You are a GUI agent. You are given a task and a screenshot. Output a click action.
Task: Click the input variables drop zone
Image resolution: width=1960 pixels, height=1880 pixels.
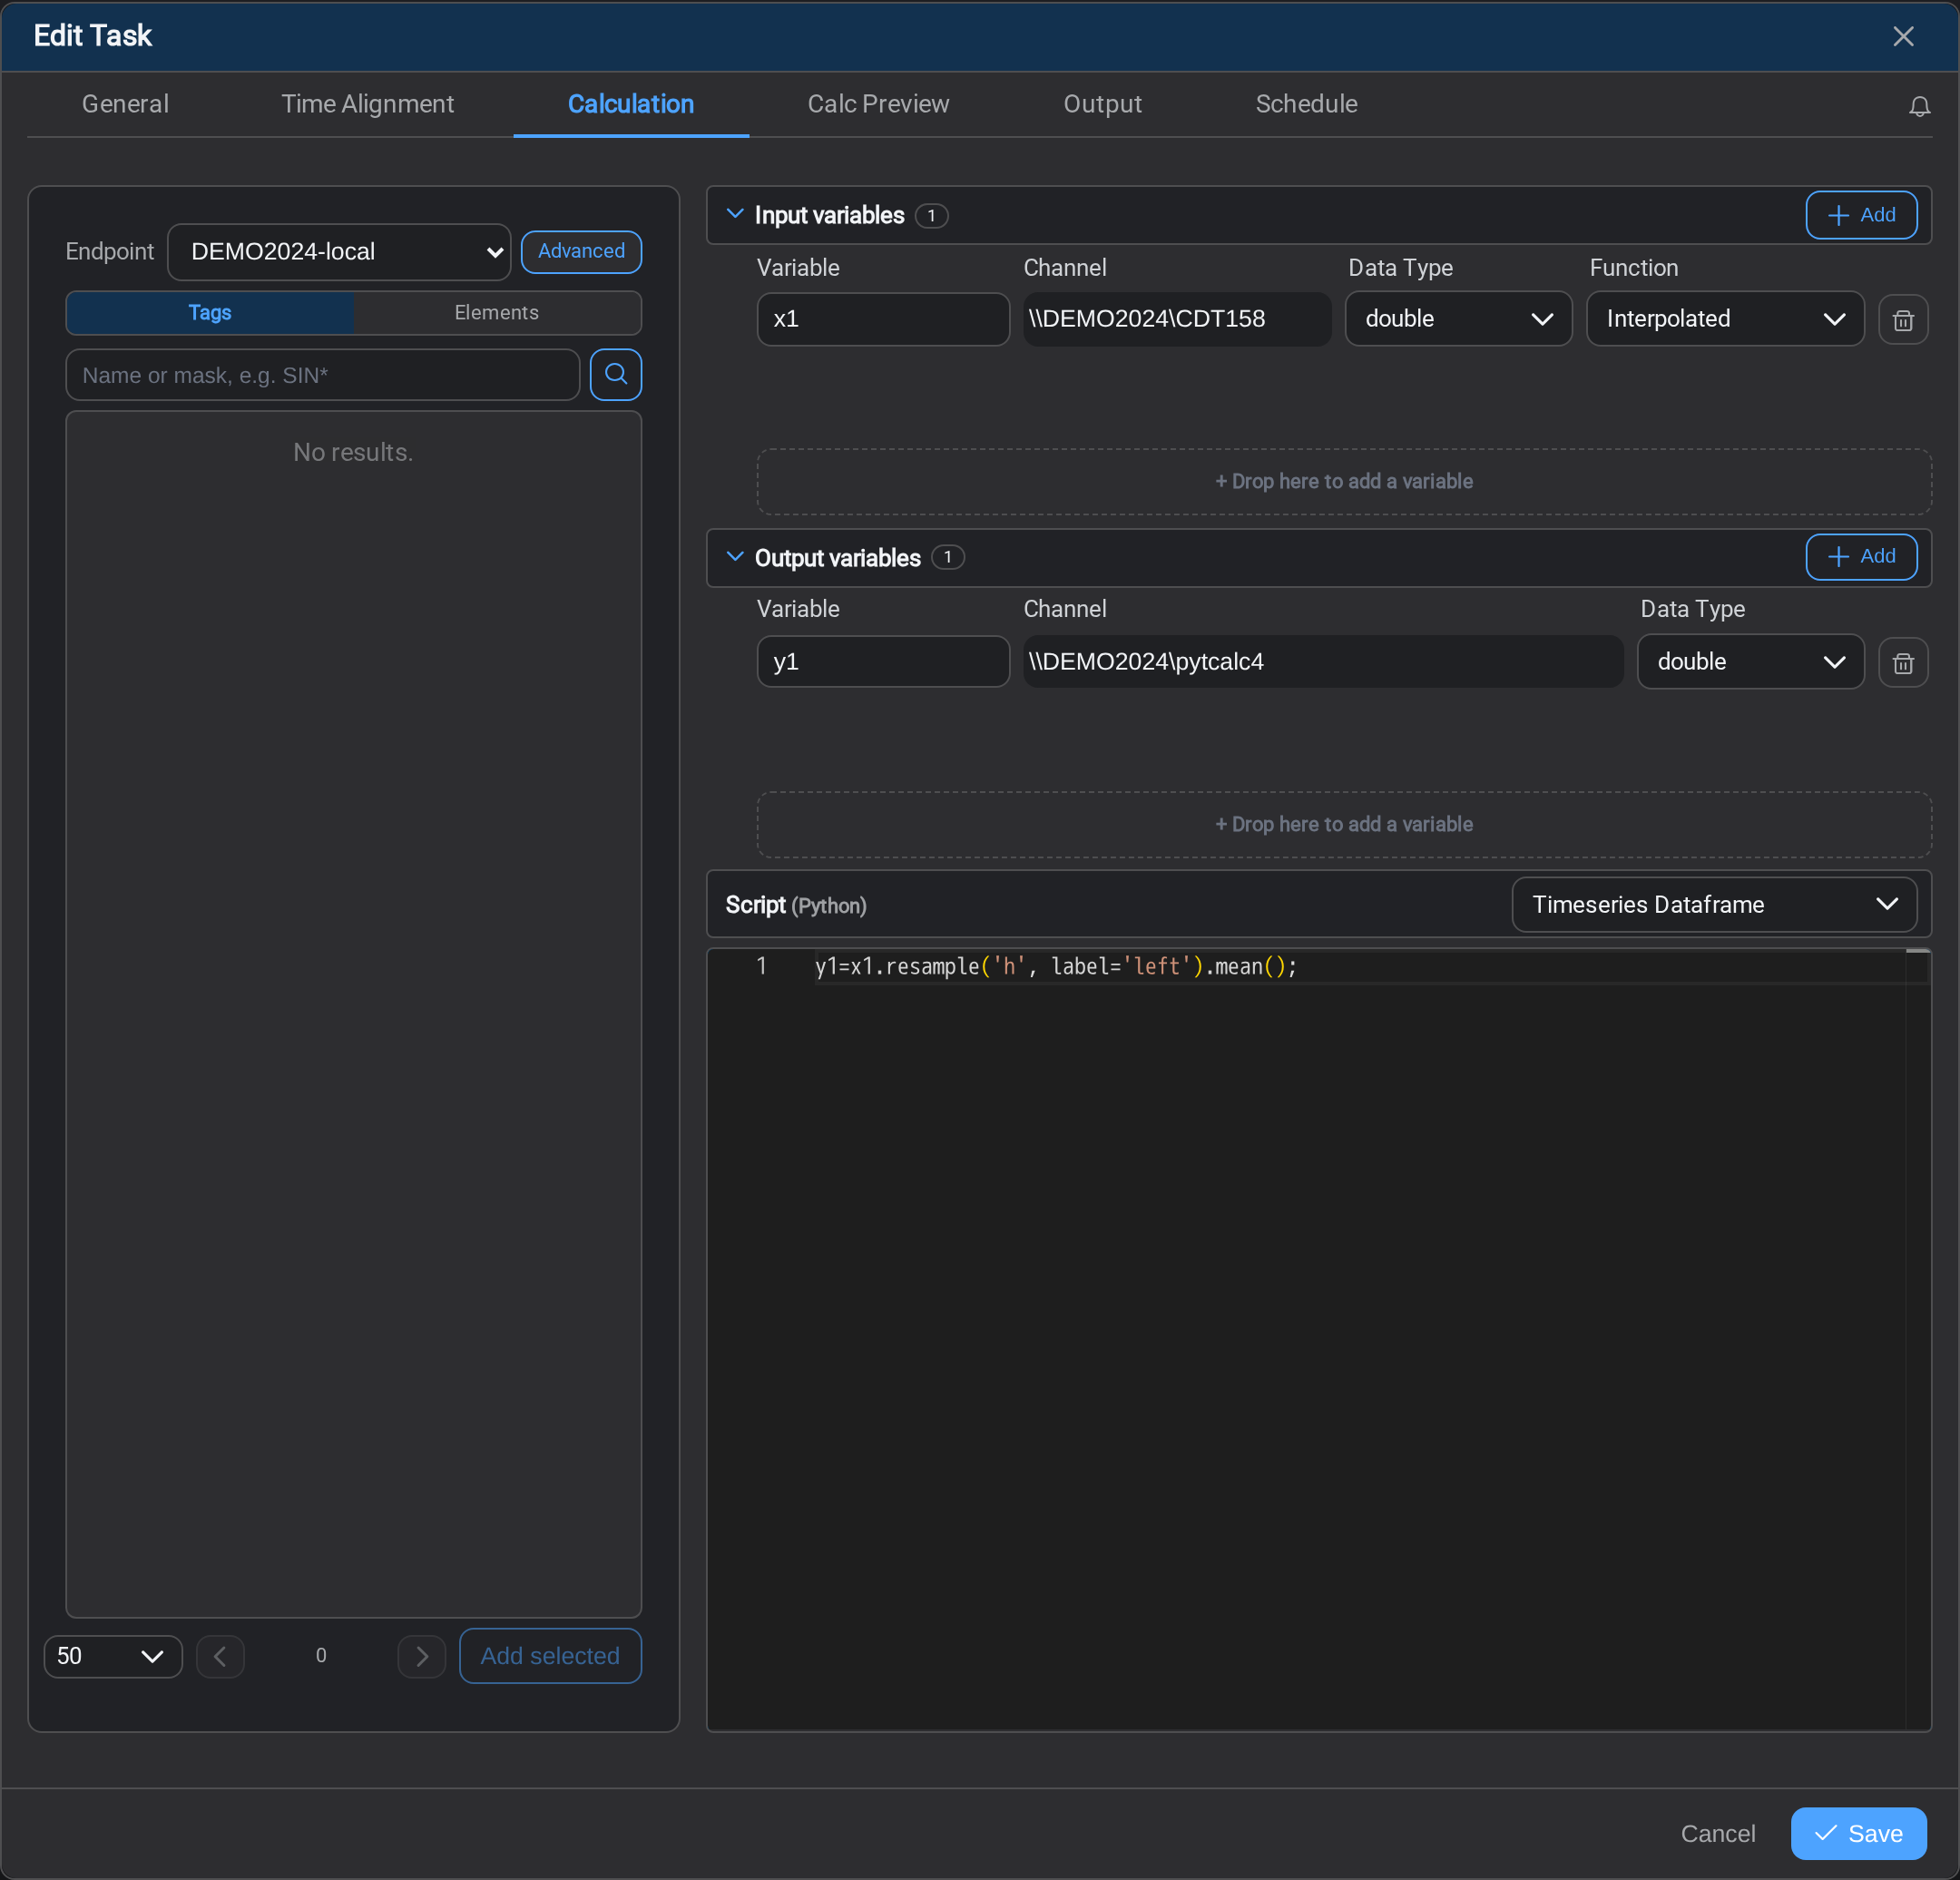pos(1344,482)
